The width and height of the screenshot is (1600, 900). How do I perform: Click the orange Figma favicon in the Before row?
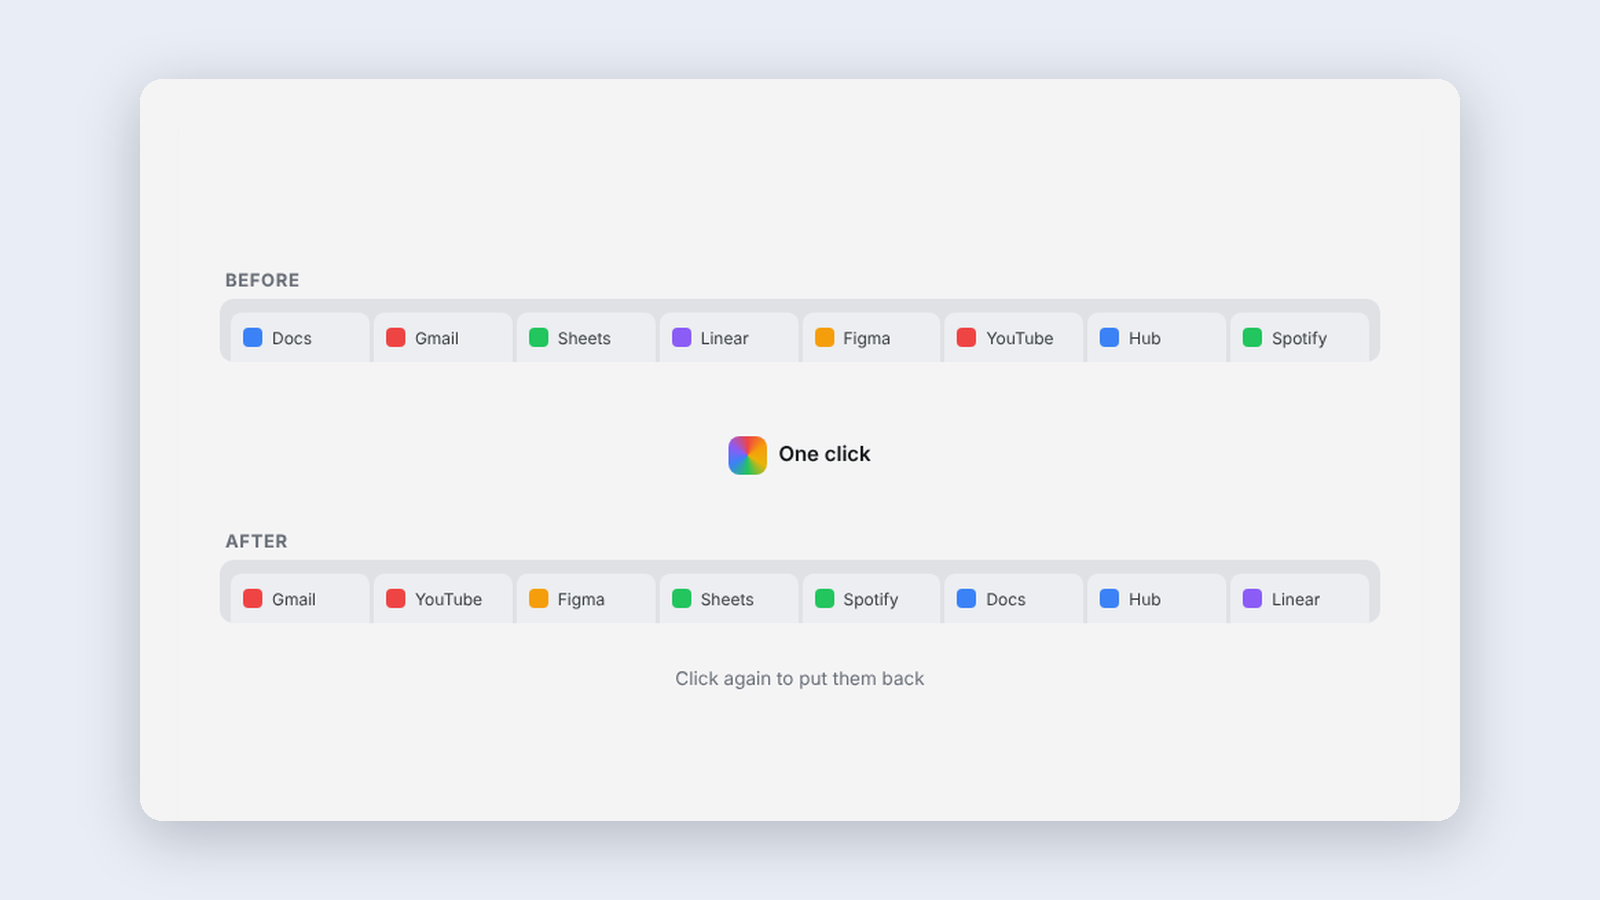[825, 337]
